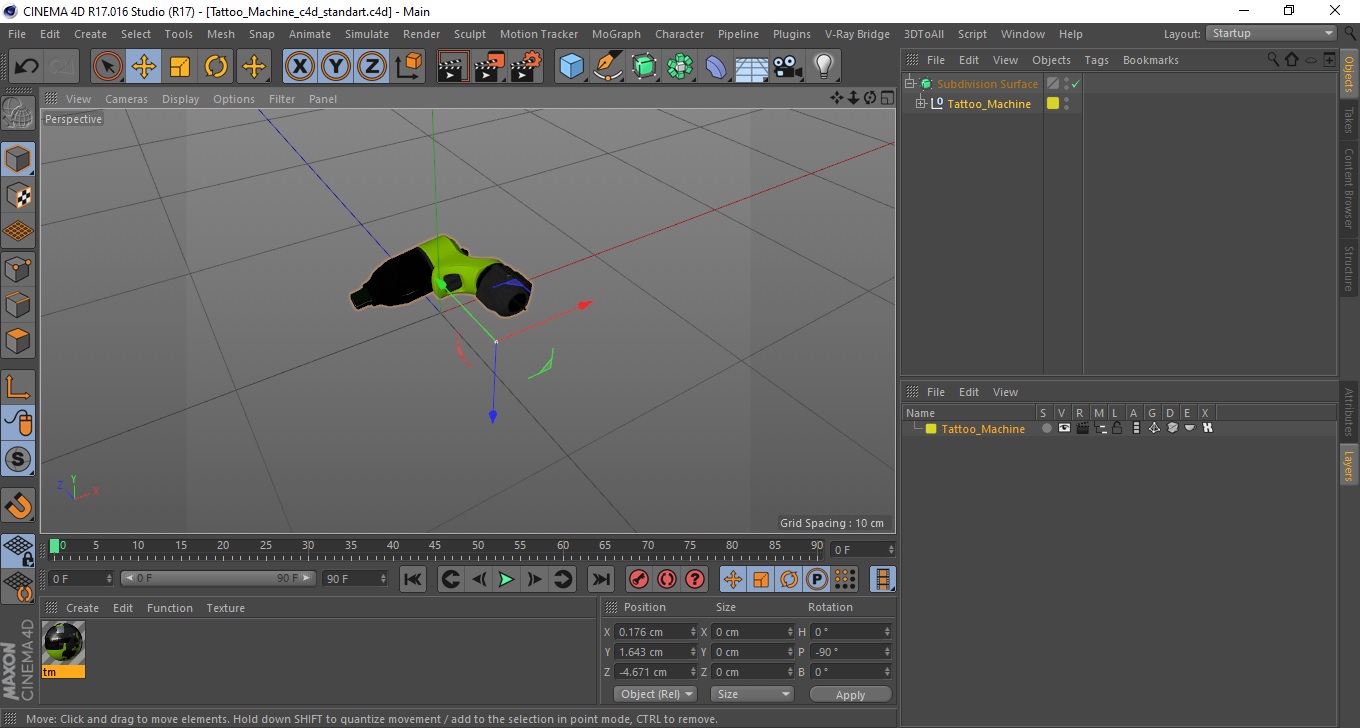Switch the coordinate system icon
Viewport: 1360px width, 728px height.
409,67
